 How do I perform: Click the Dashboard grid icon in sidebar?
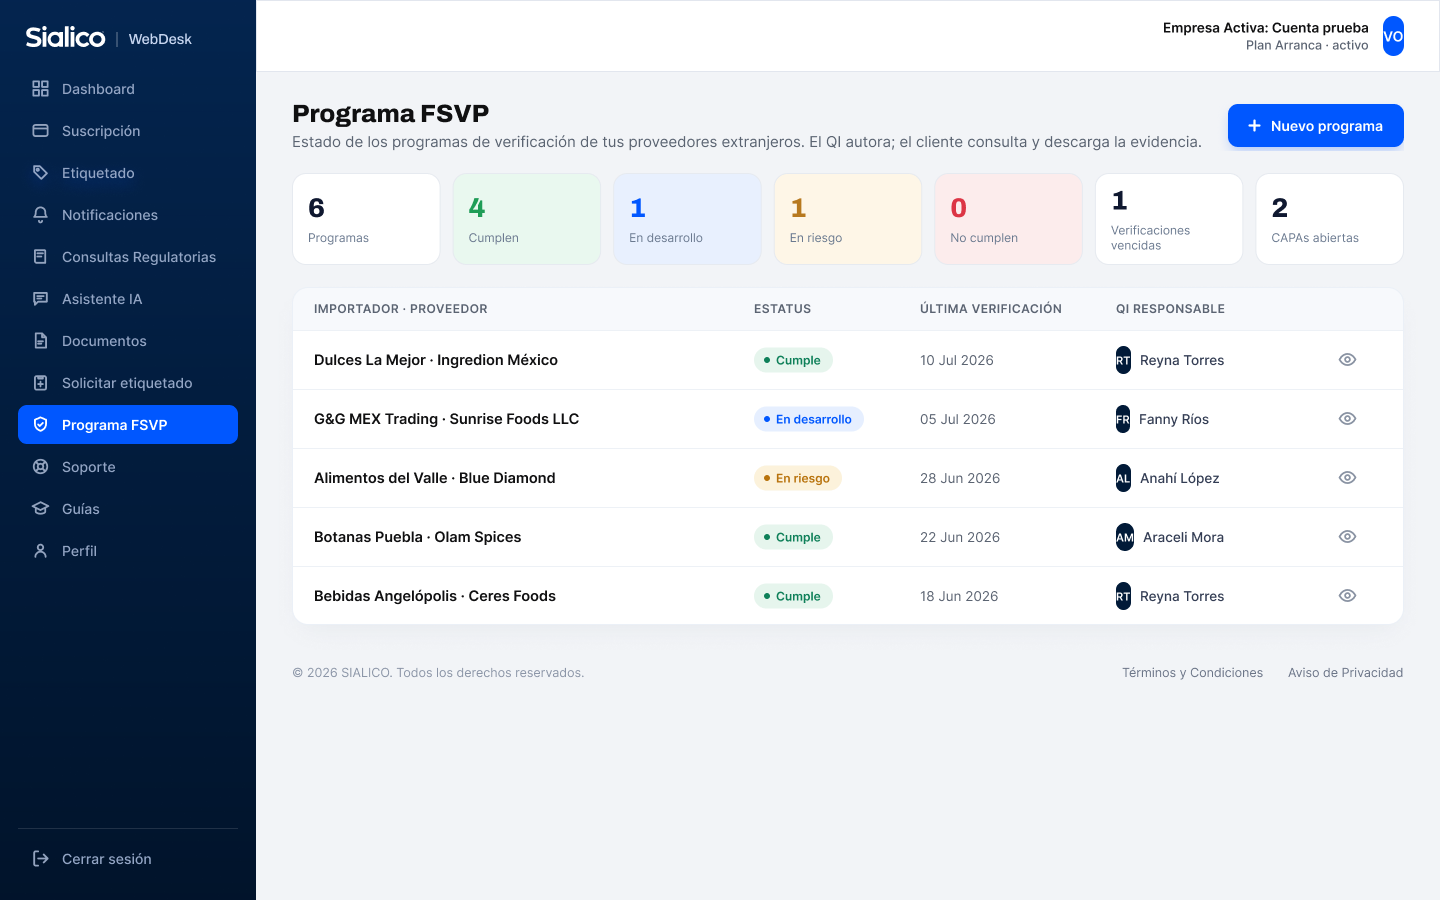point(40,89)
